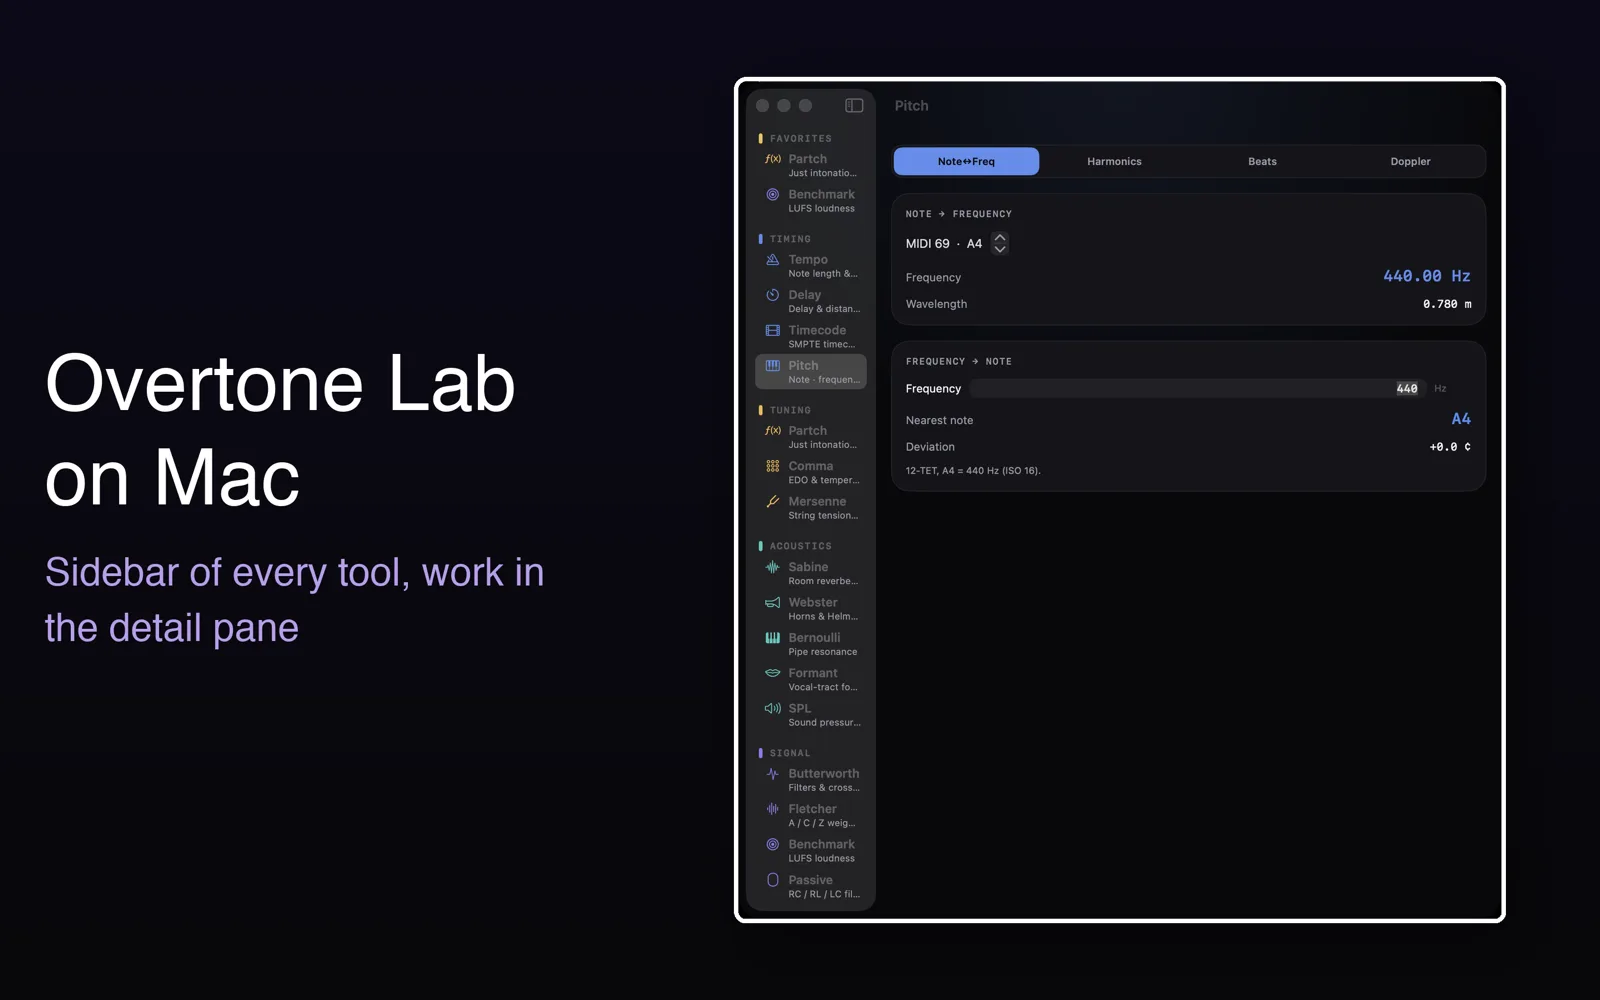Click the TIMING section header

pos(790,239)
